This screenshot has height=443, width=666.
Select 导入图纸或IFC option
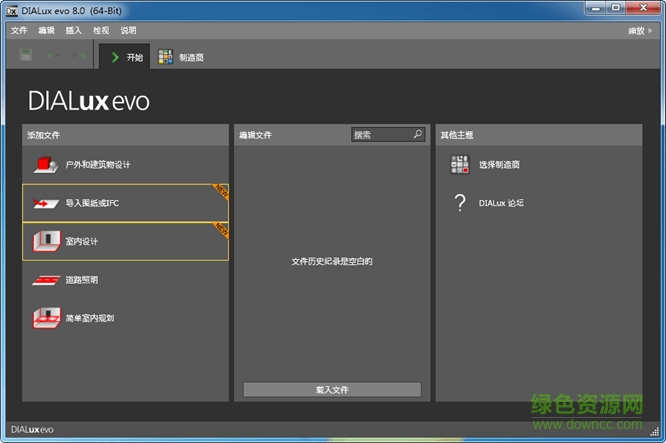[125, 203]
